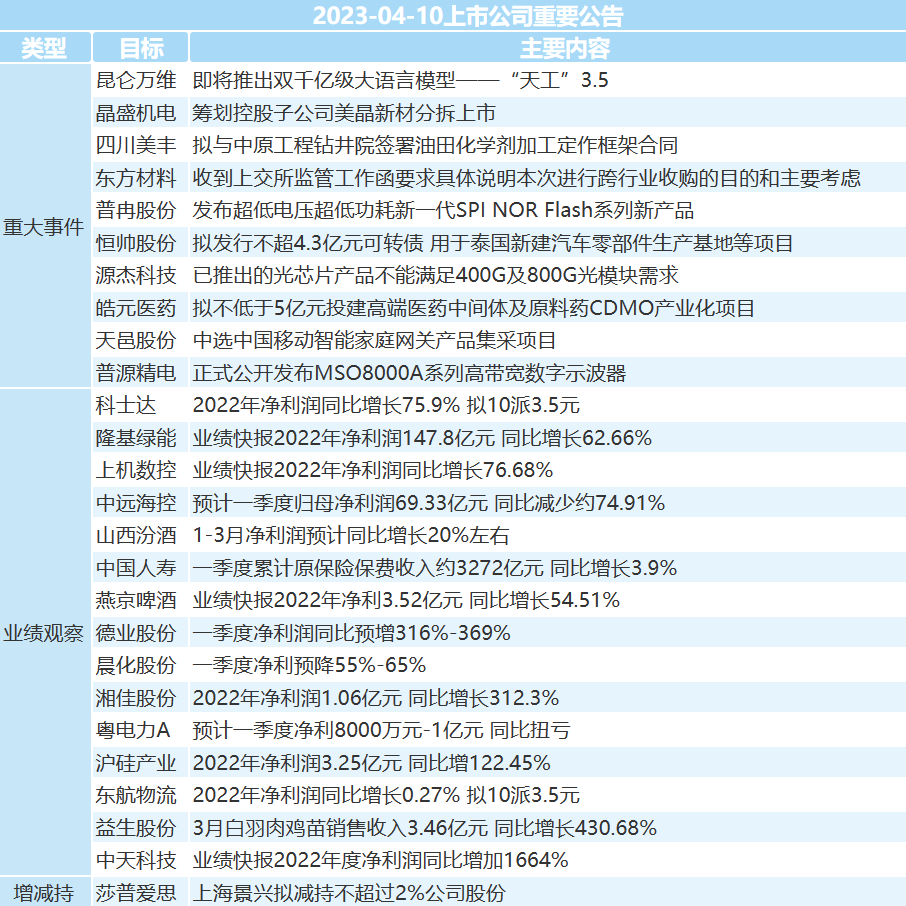Click the company name 隆基绿能
Image resolution: width=906 pixels, height=906 pixels.
[136, 437]
